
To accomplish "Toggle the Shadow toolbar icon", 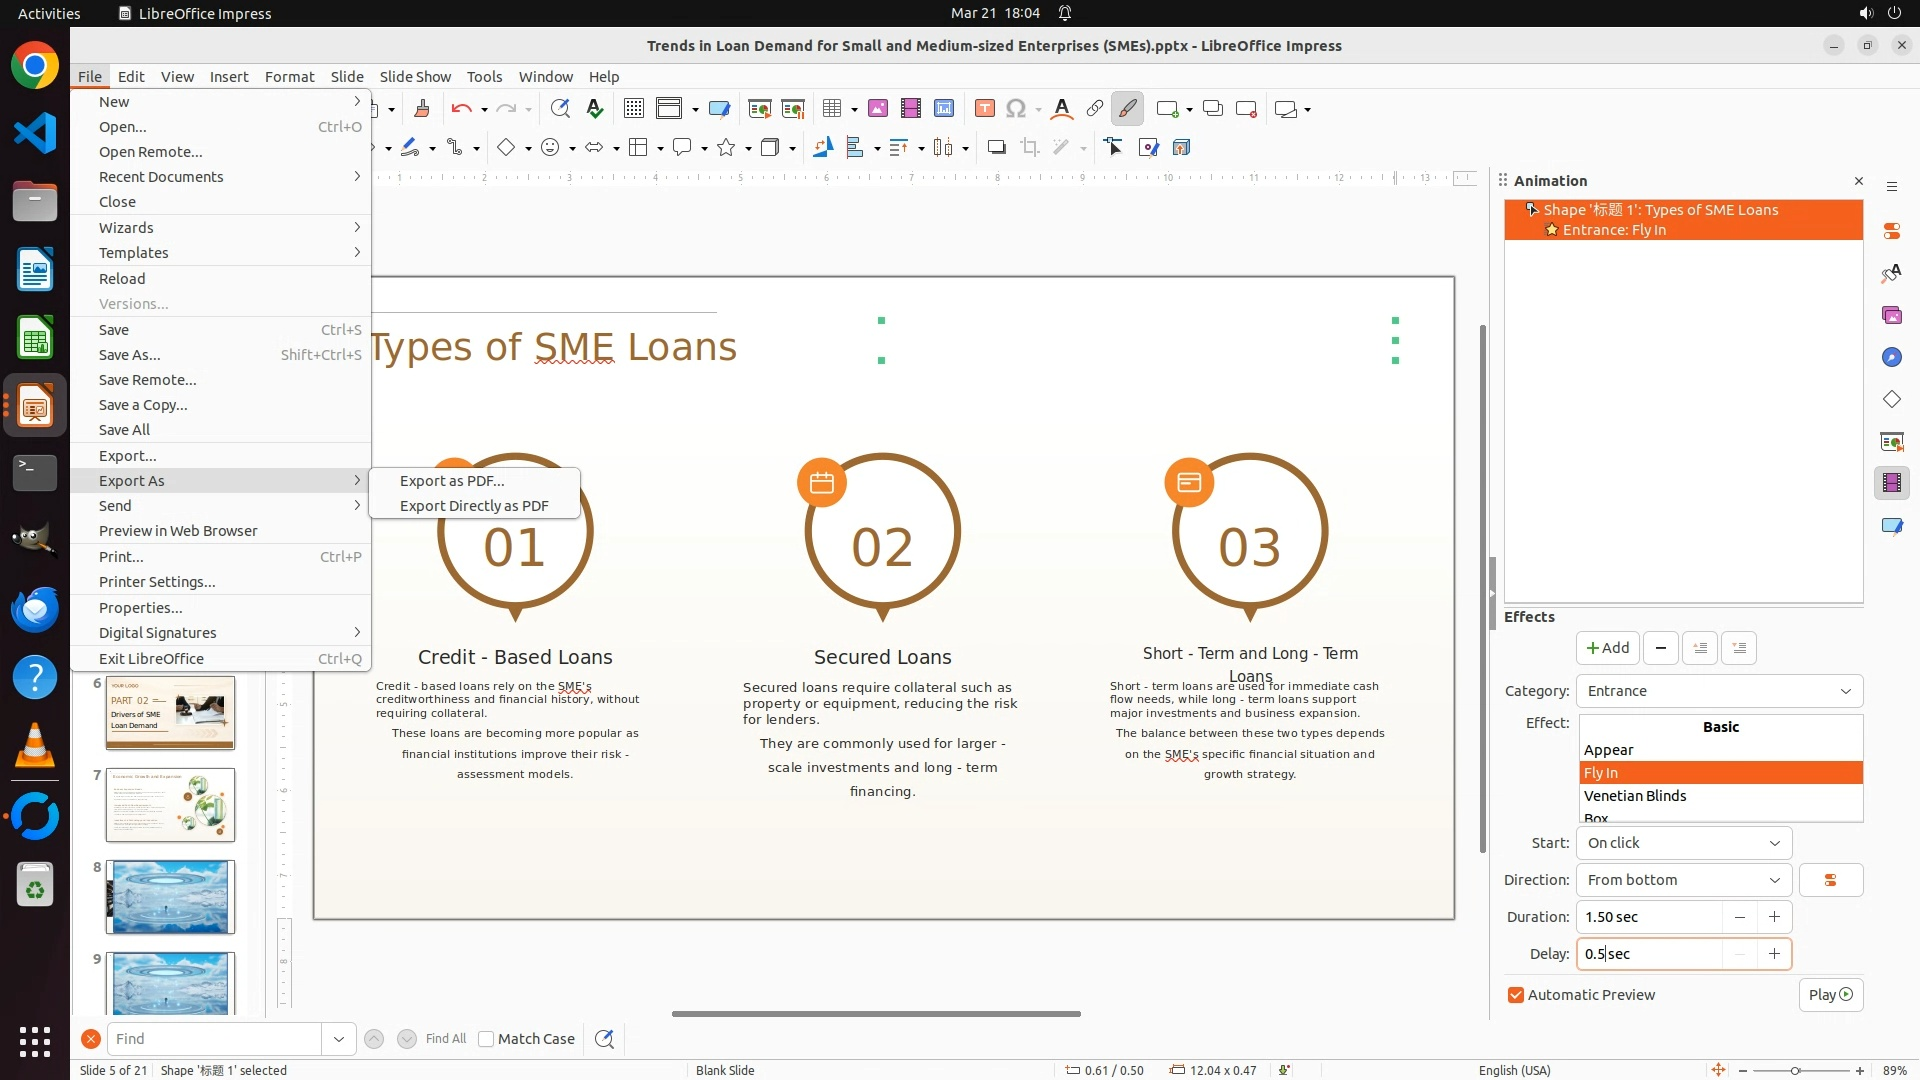I will 996,148.
